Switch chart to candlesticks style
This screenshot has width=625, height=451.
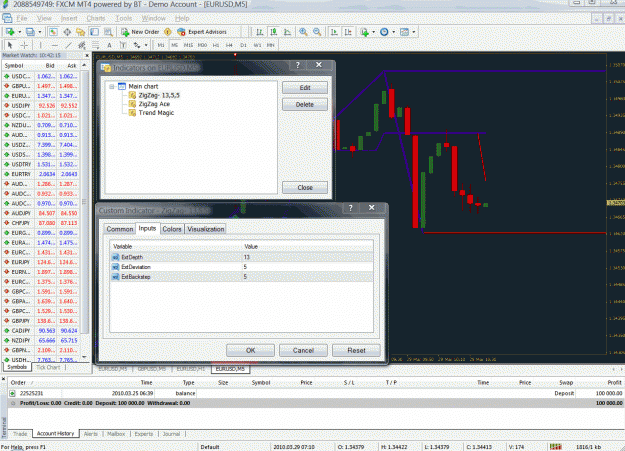point(273,32)
